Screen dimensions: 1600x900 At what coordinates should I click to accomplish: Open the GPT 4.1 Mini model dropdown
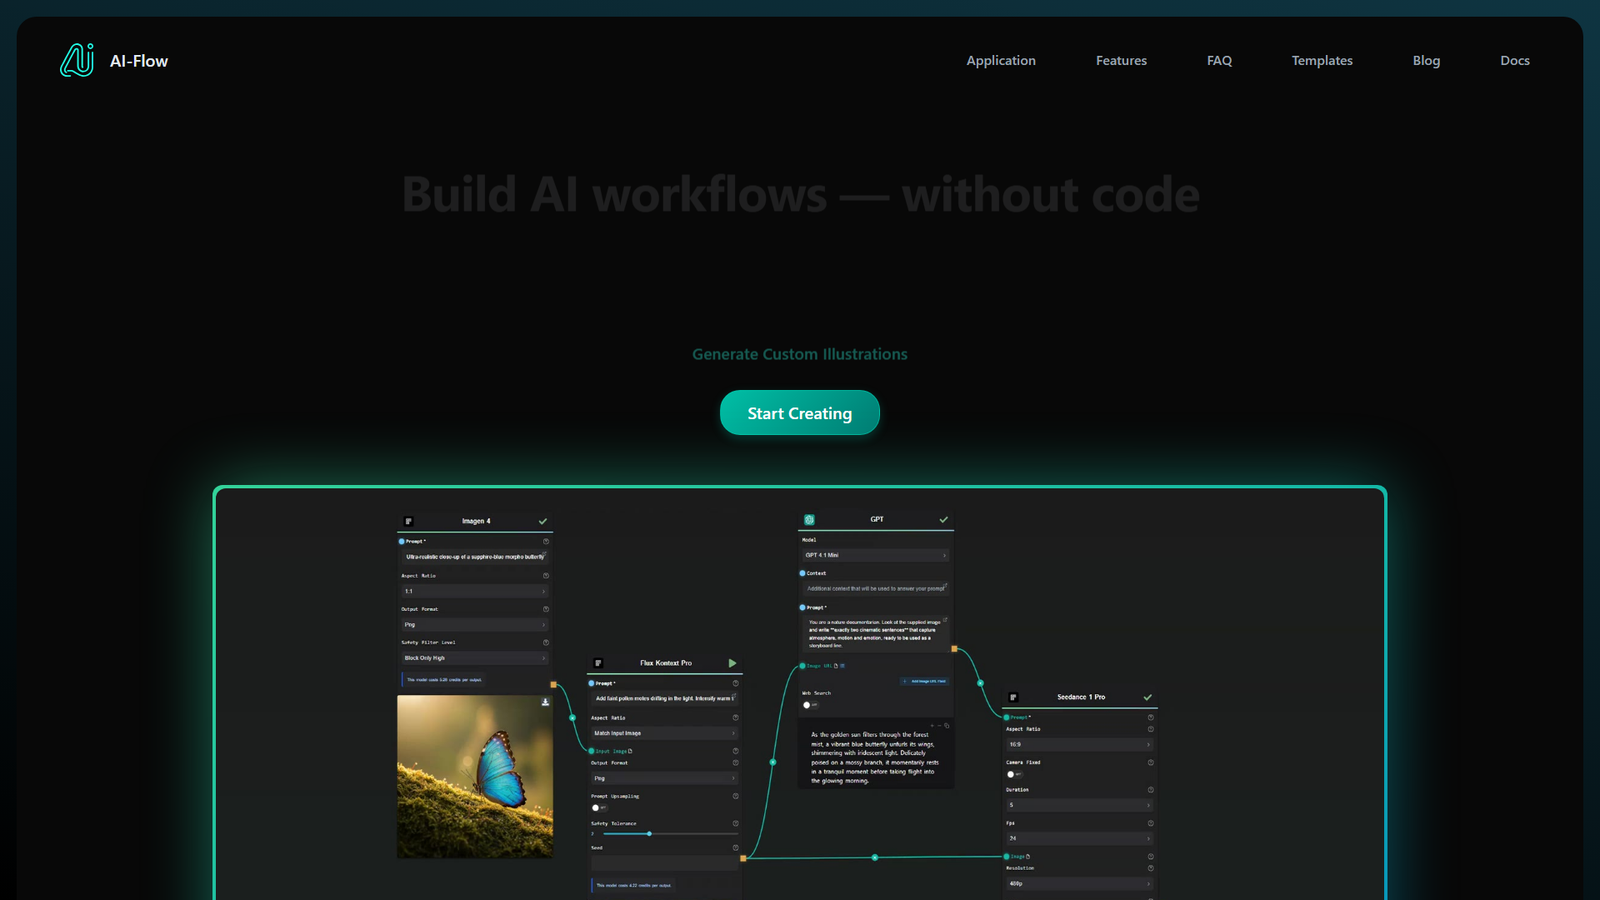point(876,555)
